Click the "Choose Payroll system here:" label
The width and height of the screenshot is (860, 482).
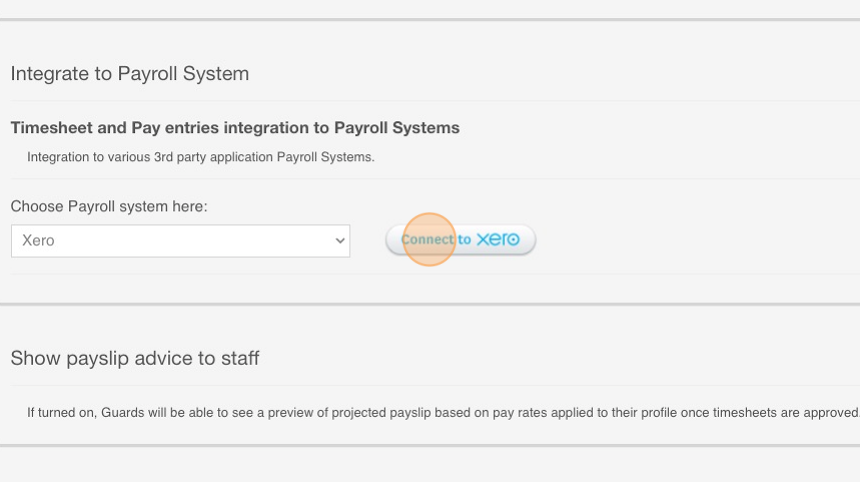109,207
